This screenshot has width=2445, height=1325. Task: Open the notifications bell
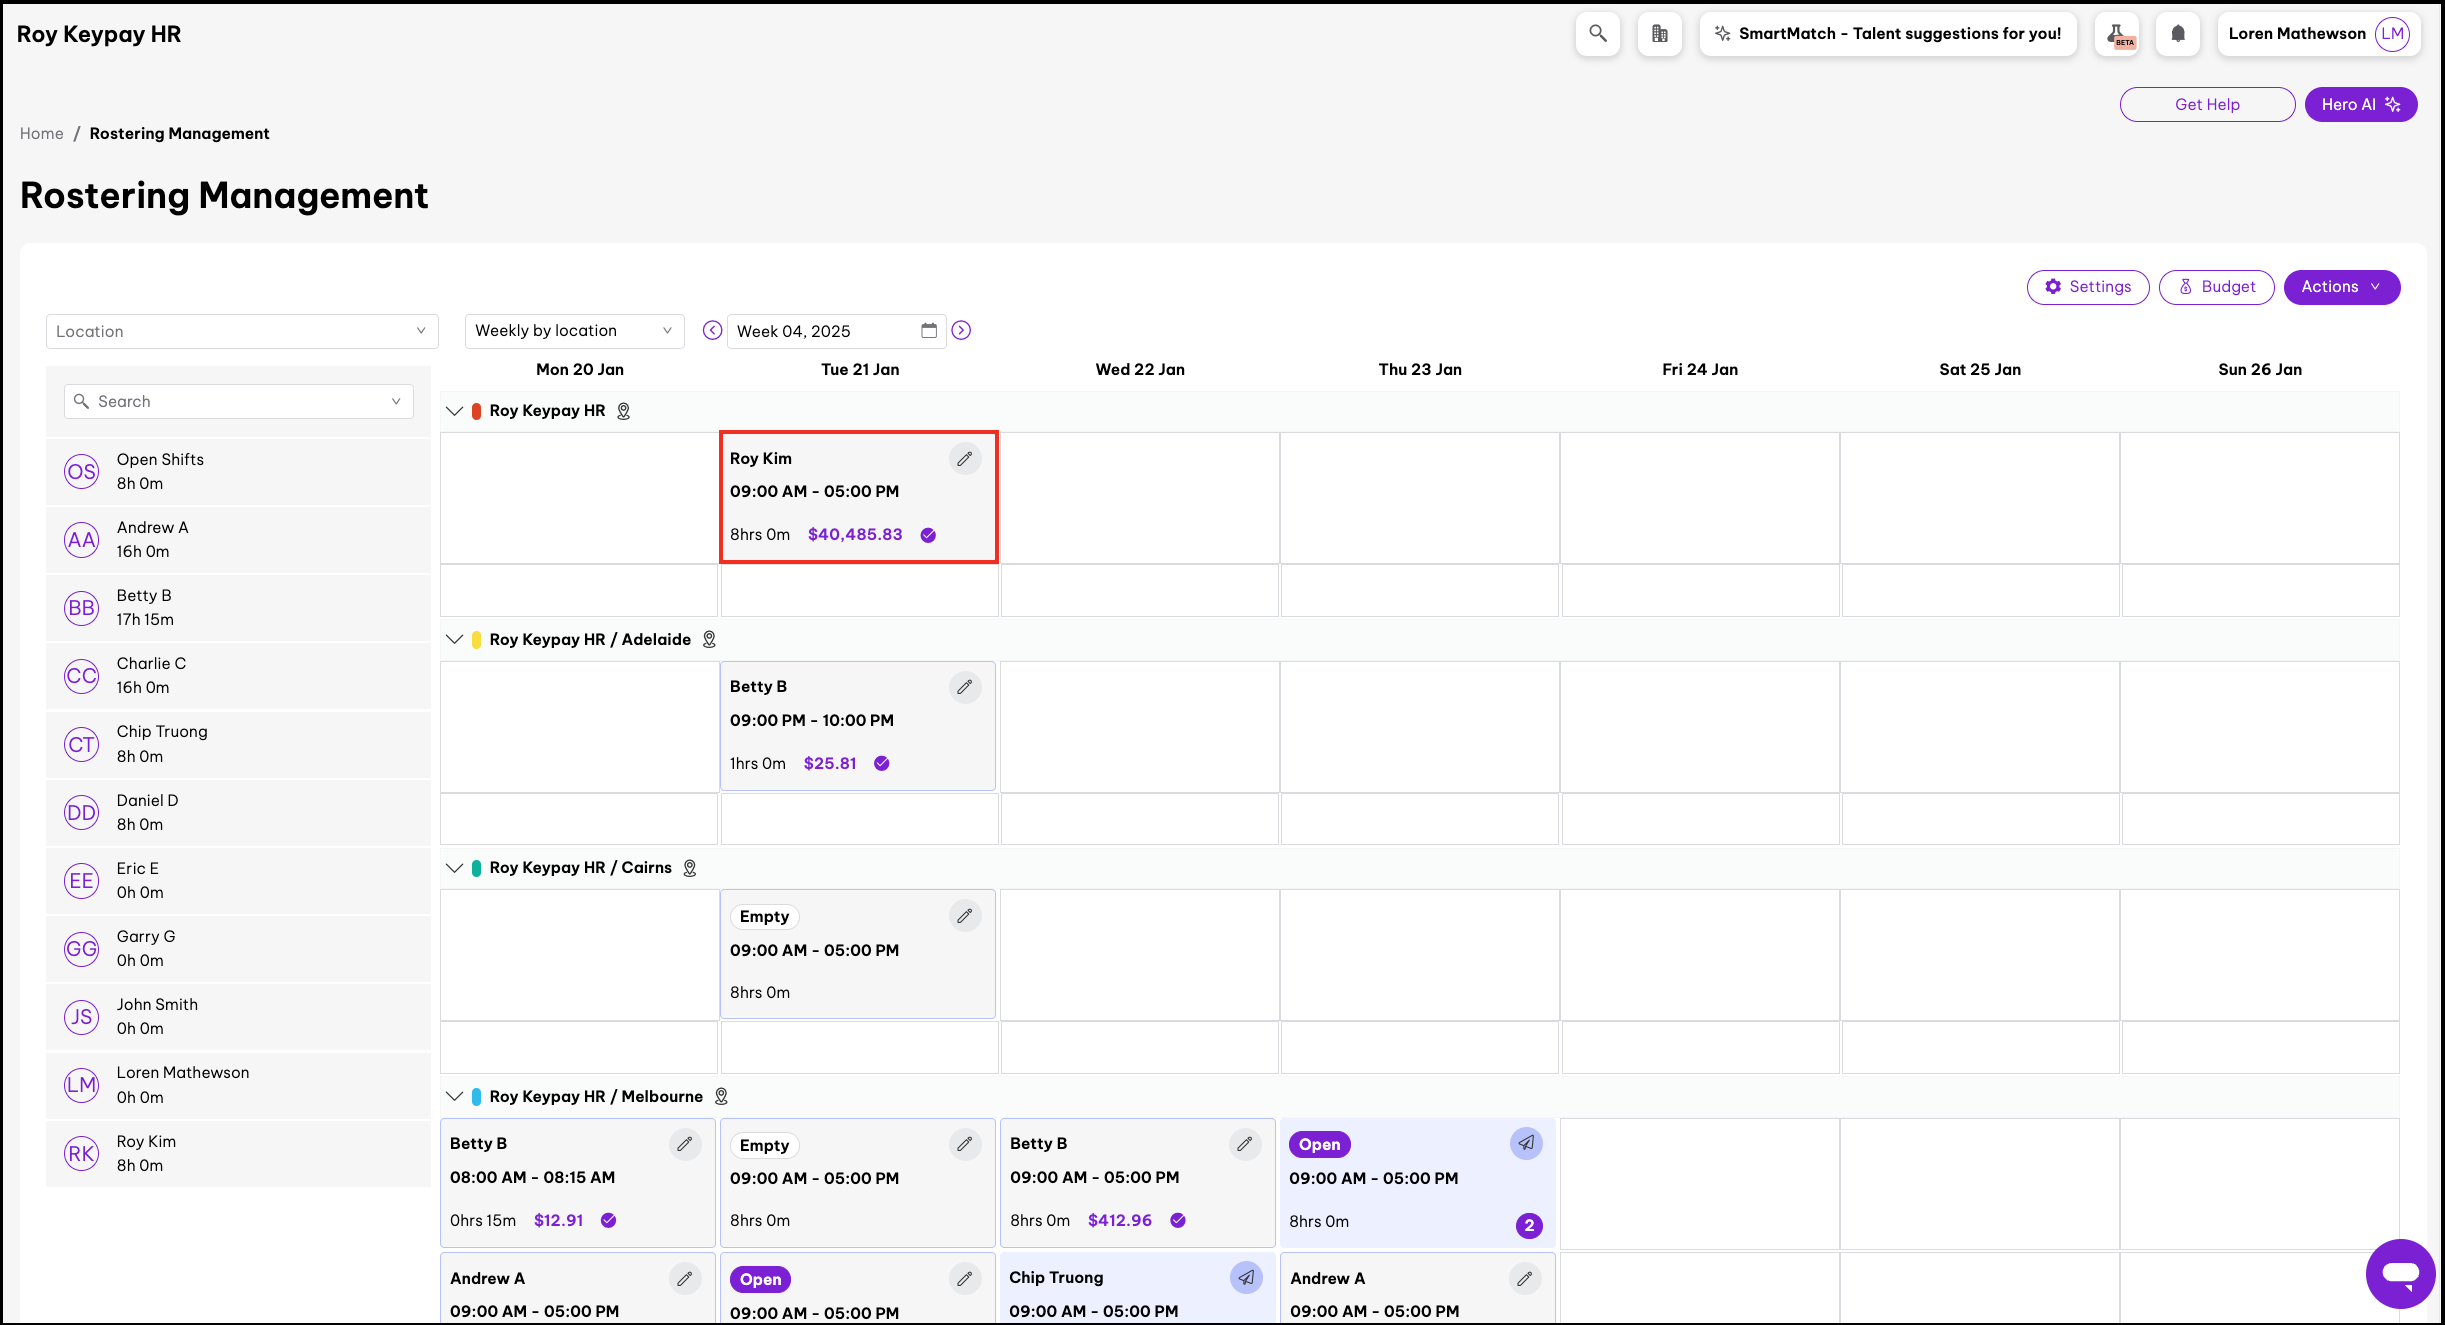[2177, 34]
